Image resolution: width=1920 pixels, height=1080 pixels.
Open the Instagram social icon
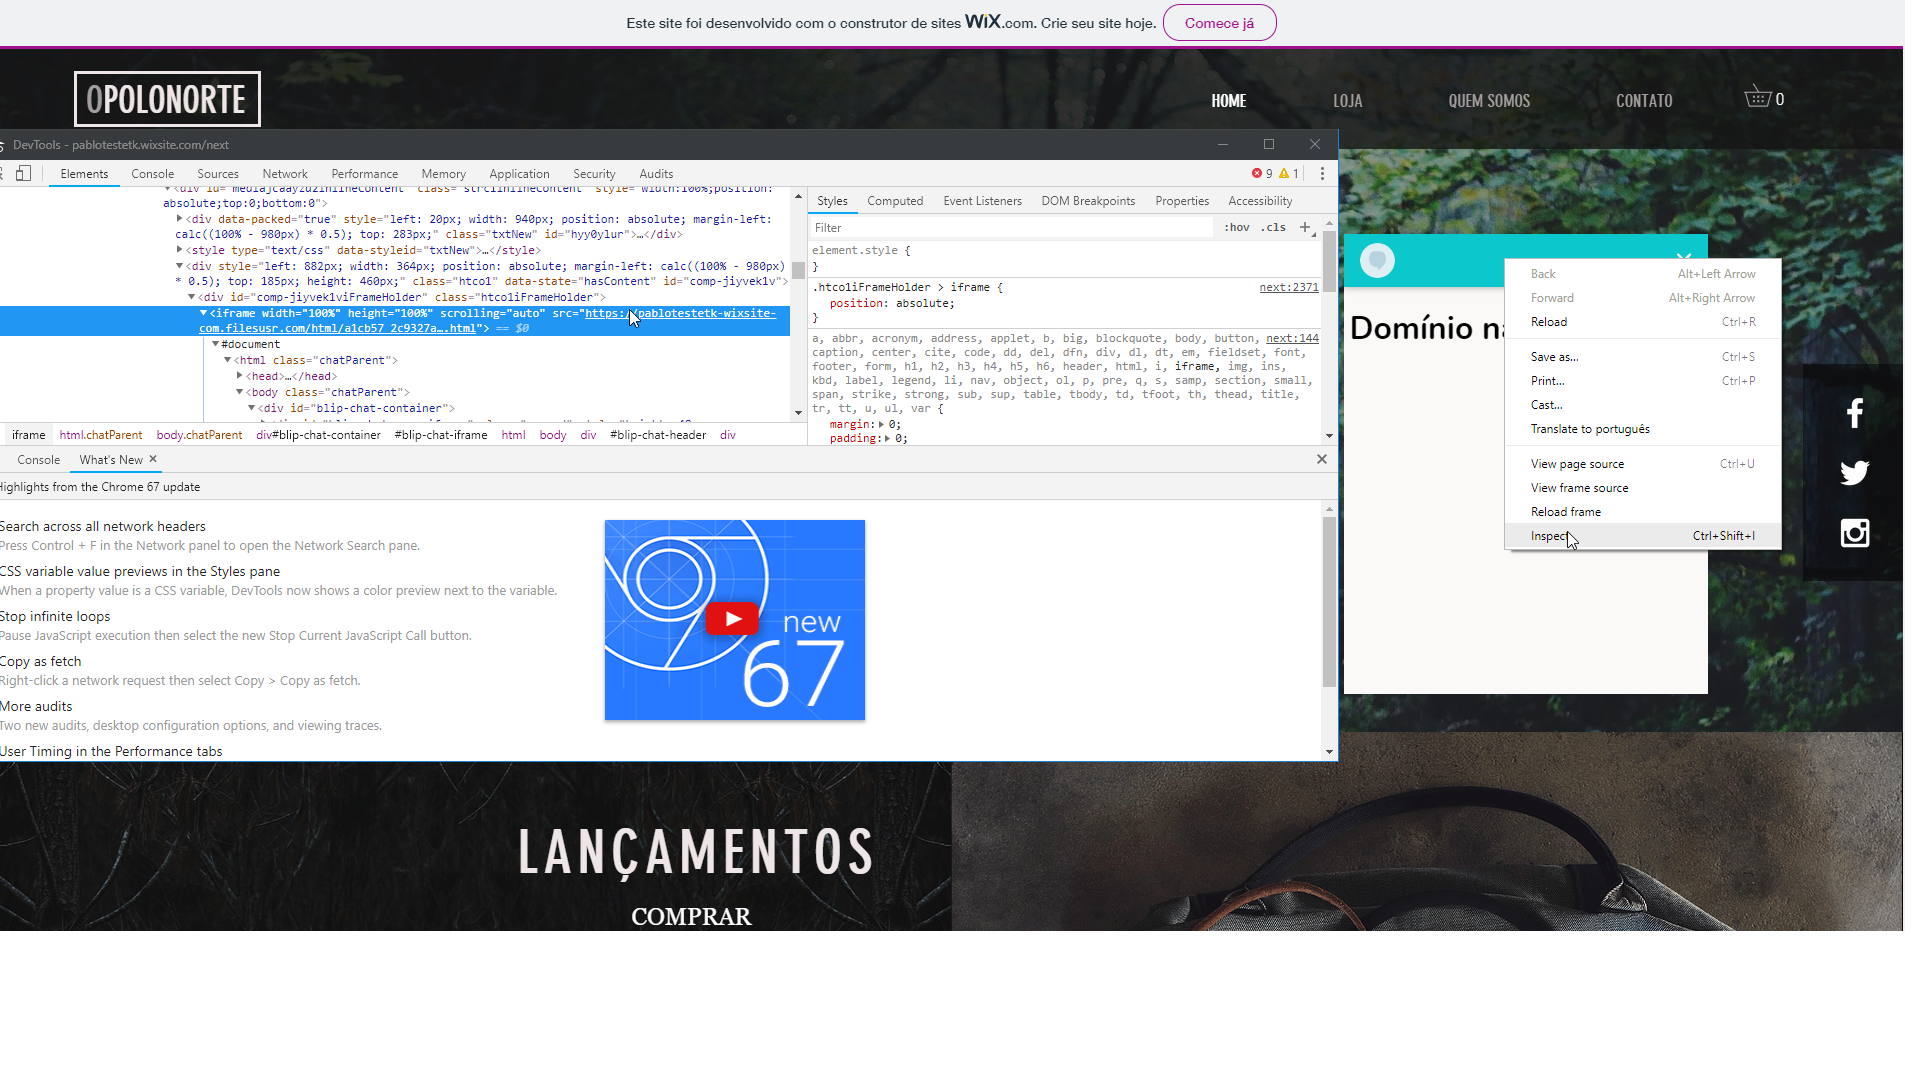[x=1855, y=533]
